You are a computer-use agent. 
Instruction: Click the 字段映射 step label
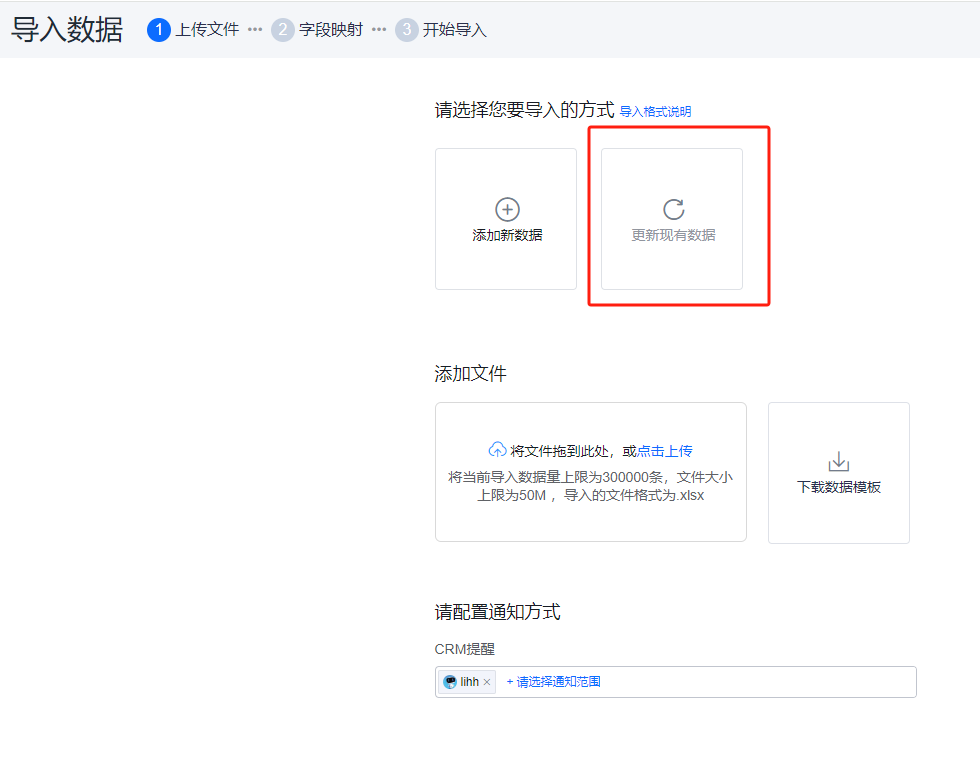click(x=331, y=30)
